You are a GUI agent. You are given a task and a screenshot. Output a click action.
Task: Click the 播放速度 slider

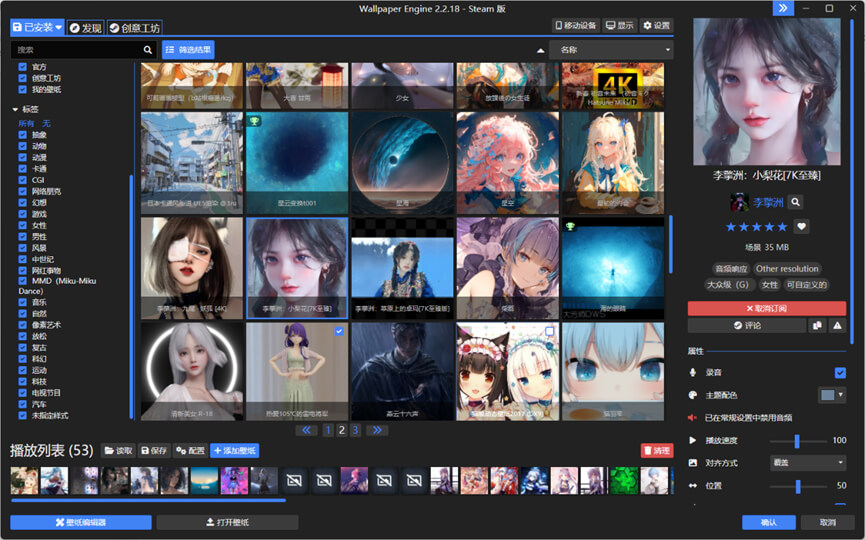[x=797, y=441]
